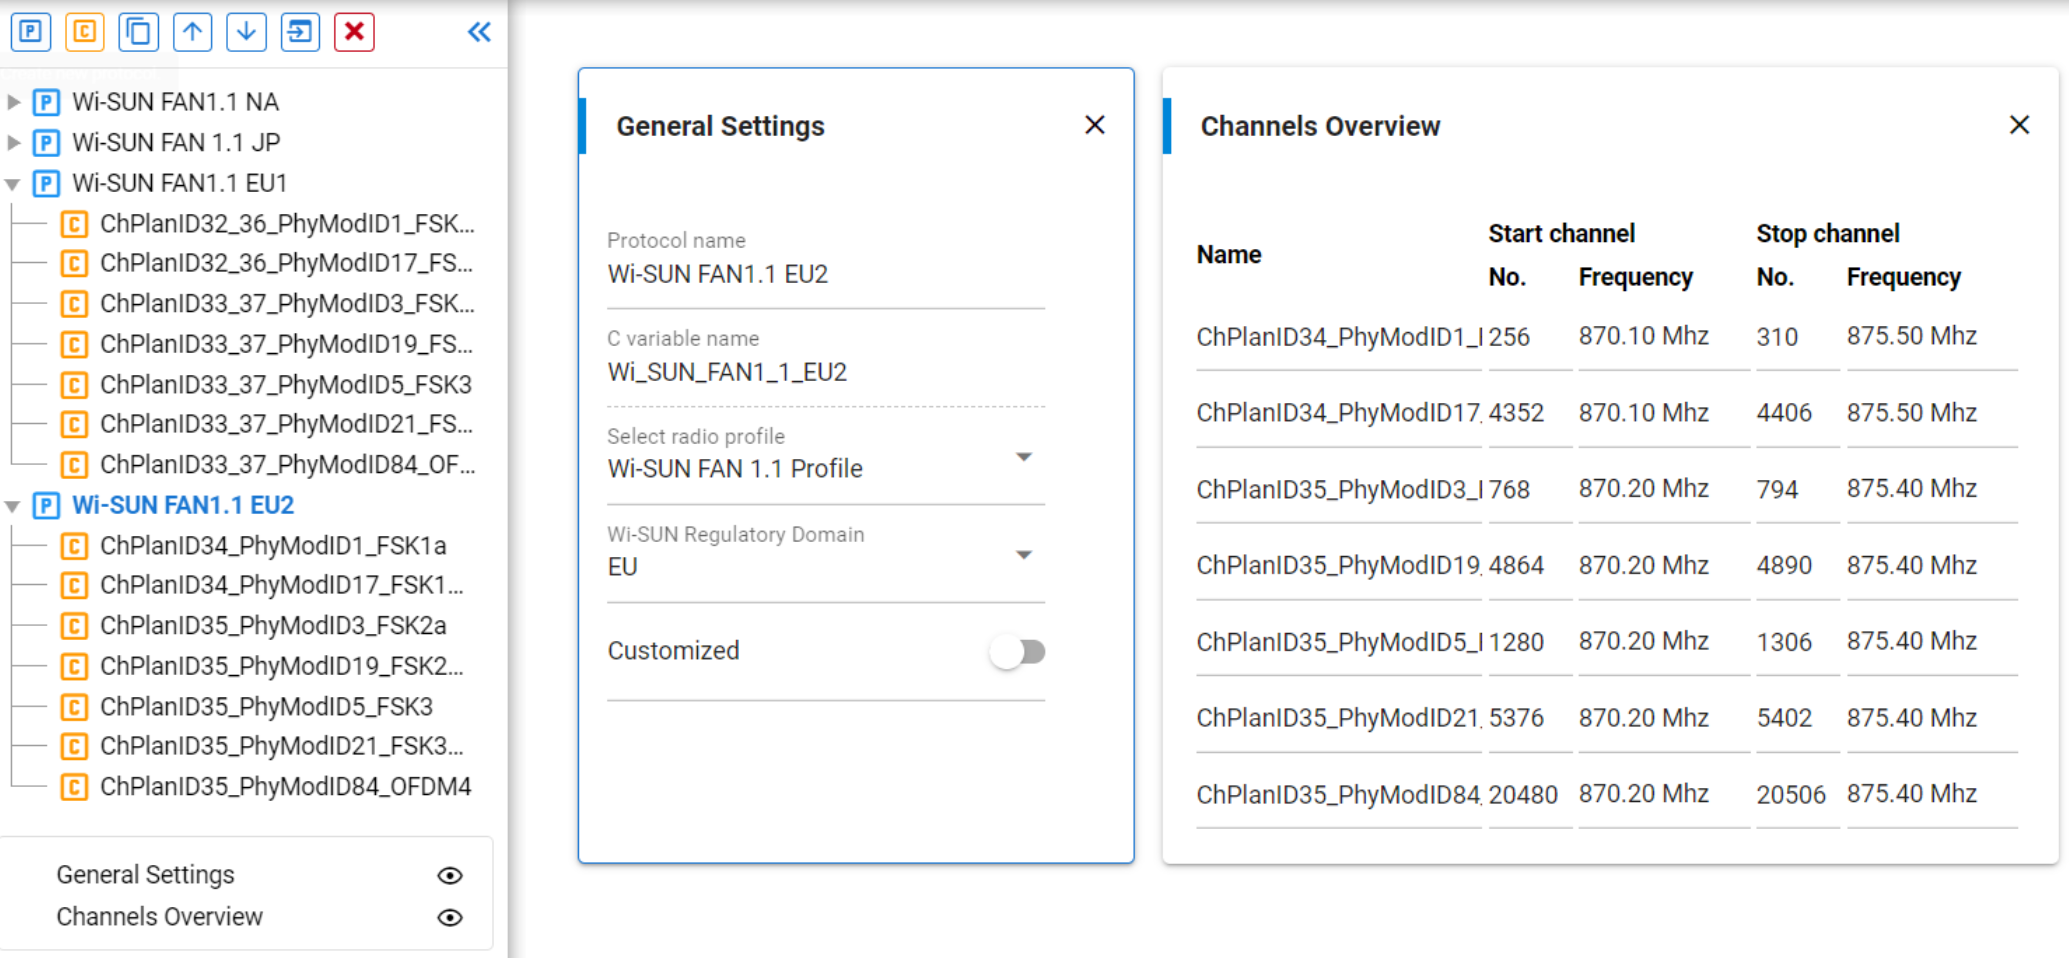Toggle Channels Overview card visibility eye

pos(450,918)
